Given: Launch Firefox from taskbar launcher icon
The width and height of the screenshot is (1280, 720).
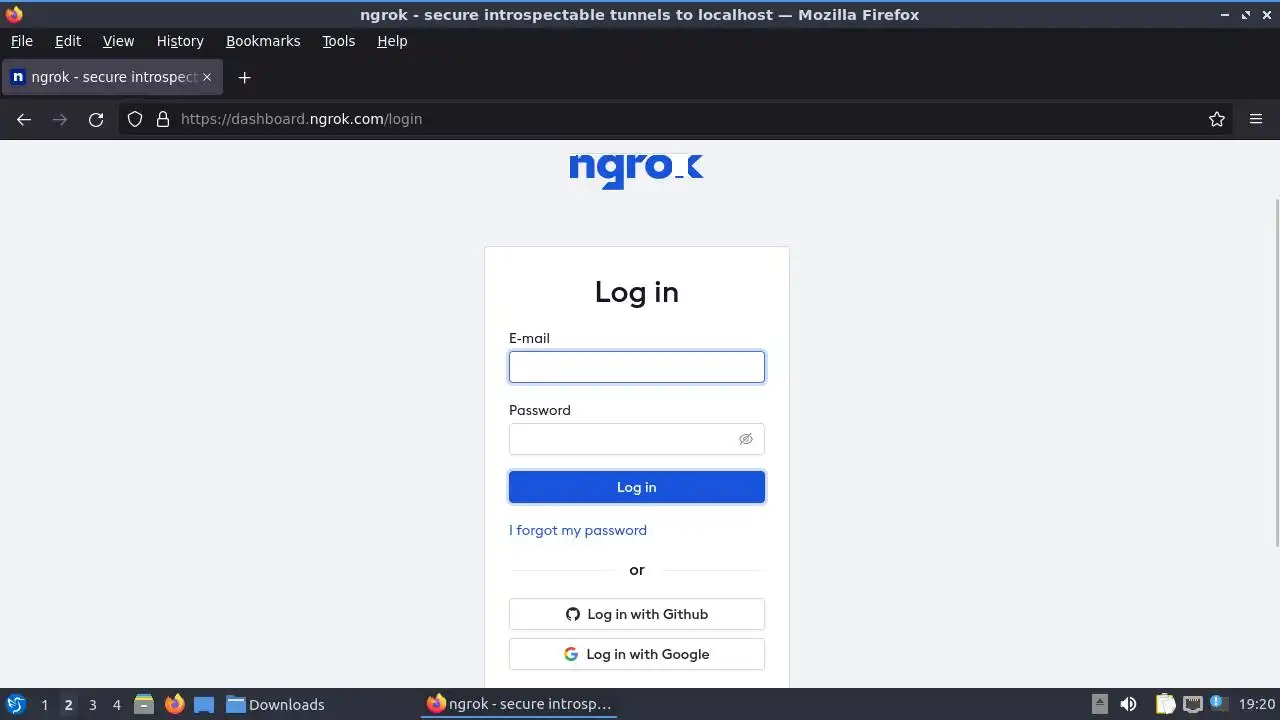Looking at the screenshot, I should 175,704.
